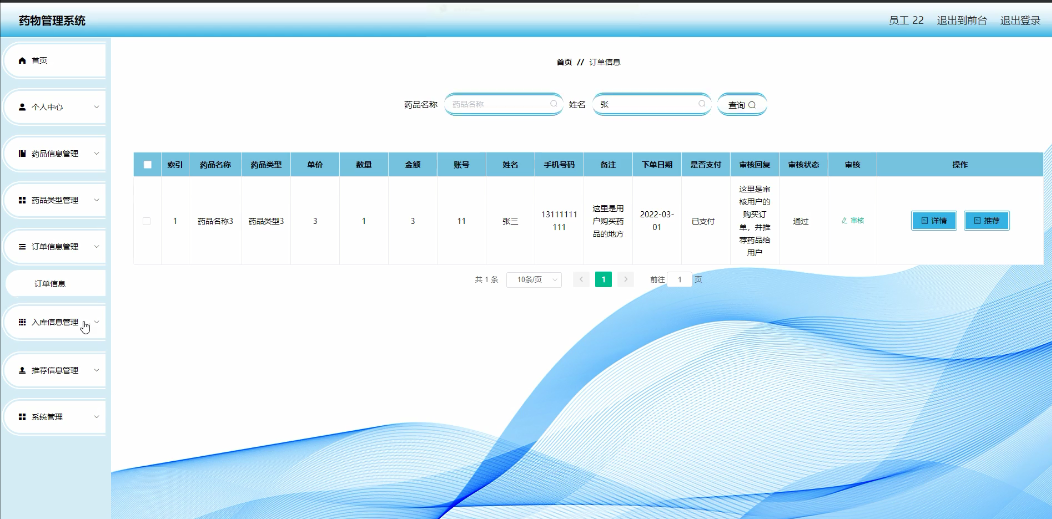Click the 推荐 button for the order

pyautogui.click(x=986, y=221)
